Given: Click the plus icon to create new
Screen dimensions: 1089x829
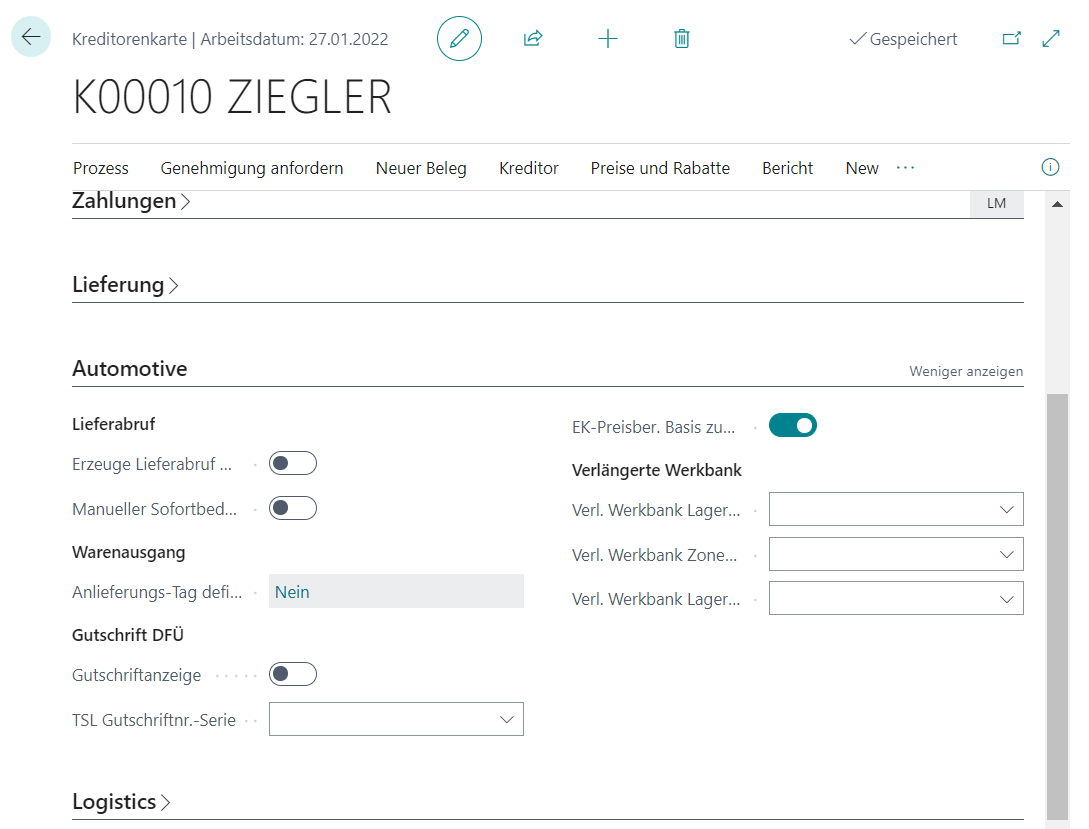Looking at the screenshot, I should click(607, 39).
